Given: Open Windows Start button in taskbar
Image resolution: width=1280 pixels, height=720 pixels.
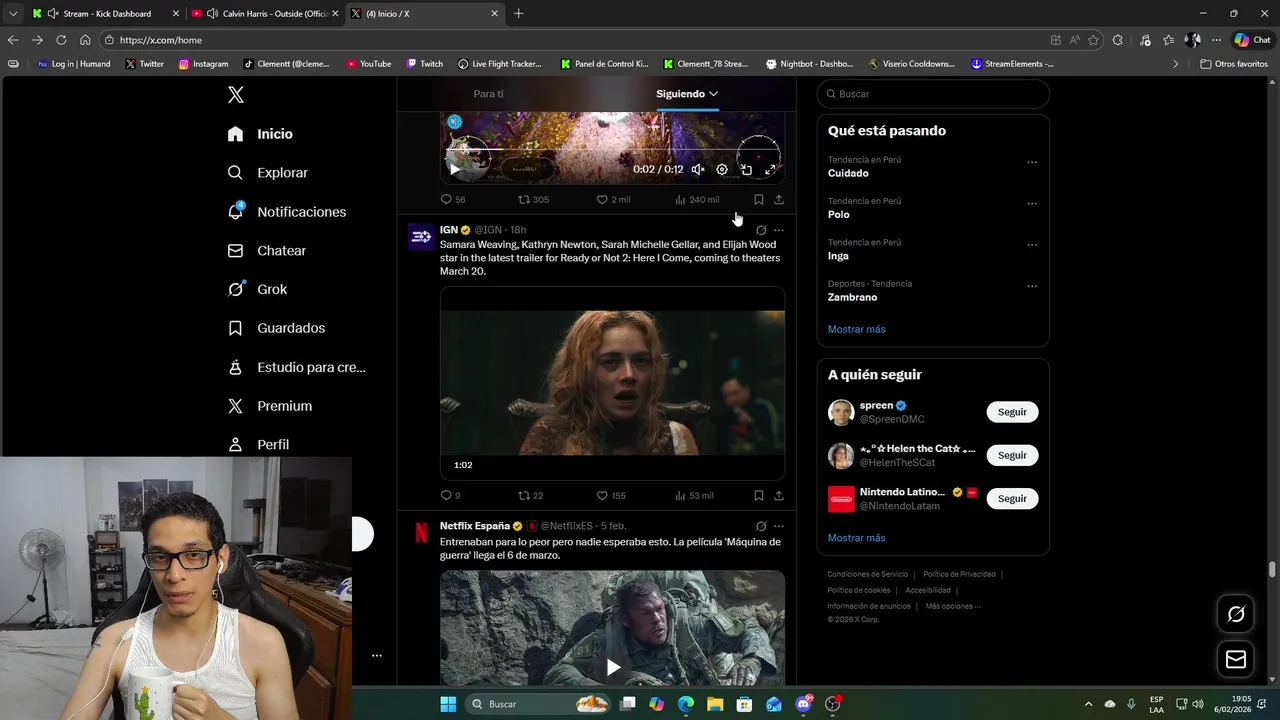Looking at the screenshot, I should point(448,704).
